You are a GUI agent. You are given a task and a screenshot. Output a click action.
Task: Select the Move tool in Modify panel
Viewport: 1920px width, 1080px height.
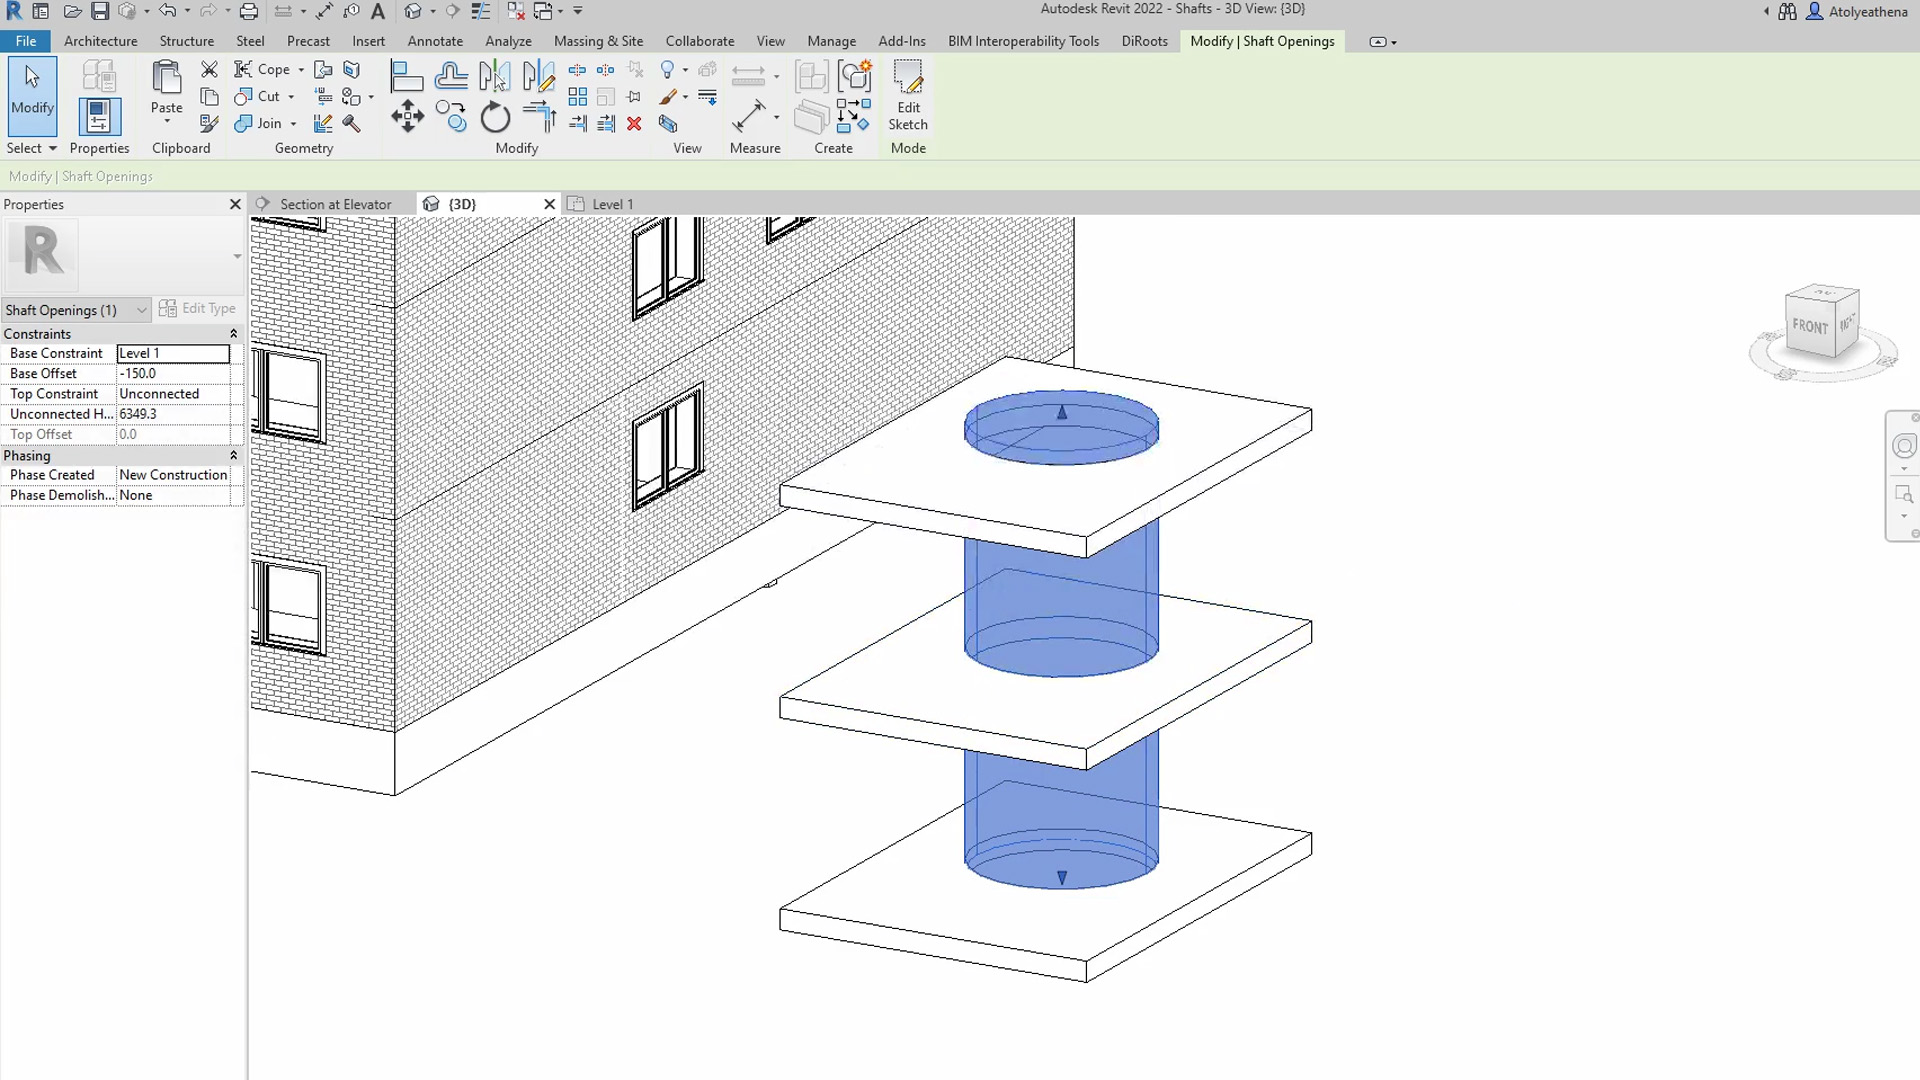click(408, 117)
